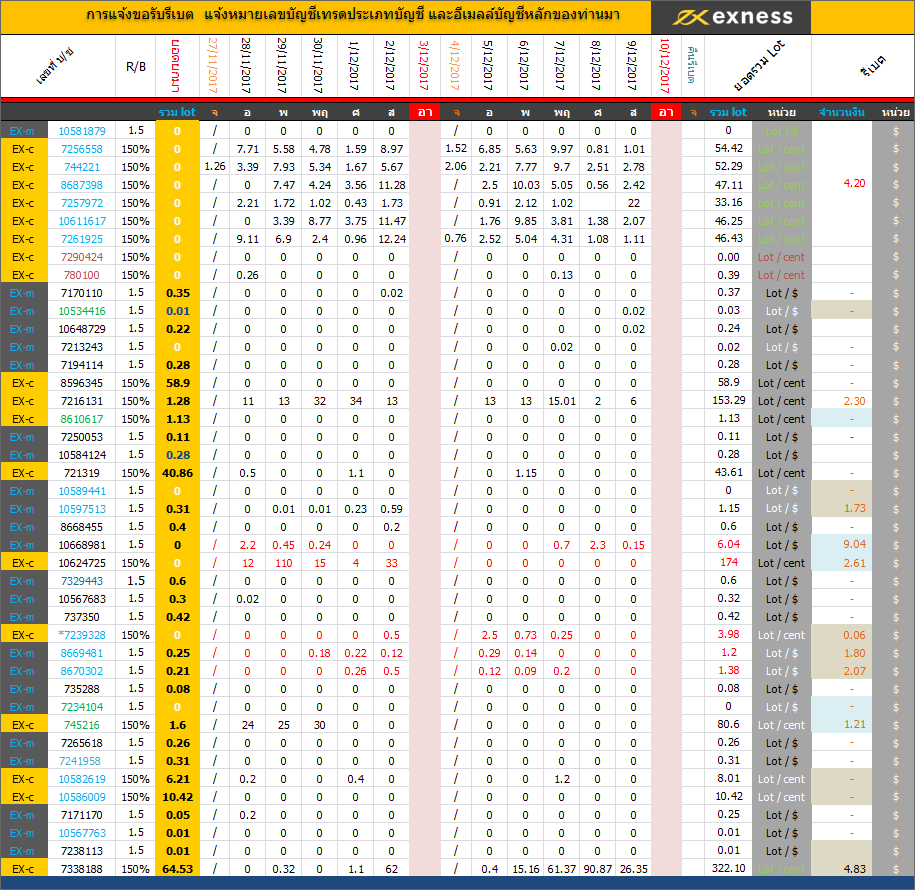
Task: Click account 7338188 in the last row
Action: coord(81,869)
